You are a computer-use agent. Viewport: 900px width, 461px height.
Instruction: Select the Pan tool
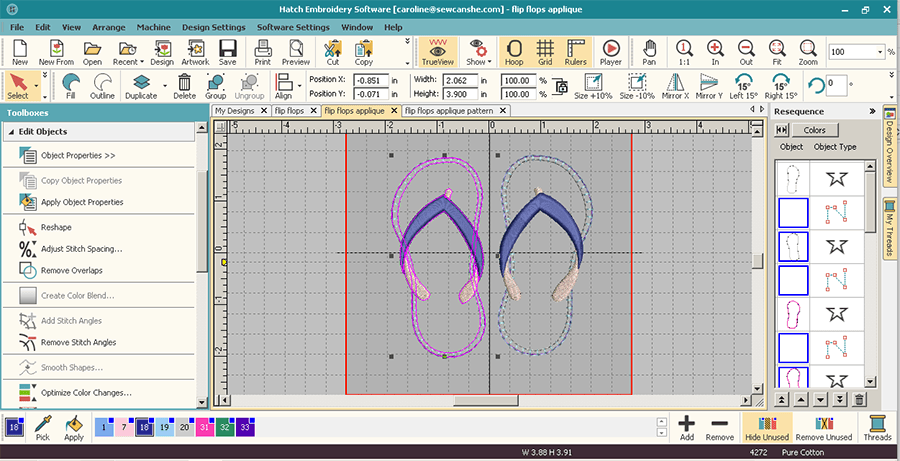[650, 52]
